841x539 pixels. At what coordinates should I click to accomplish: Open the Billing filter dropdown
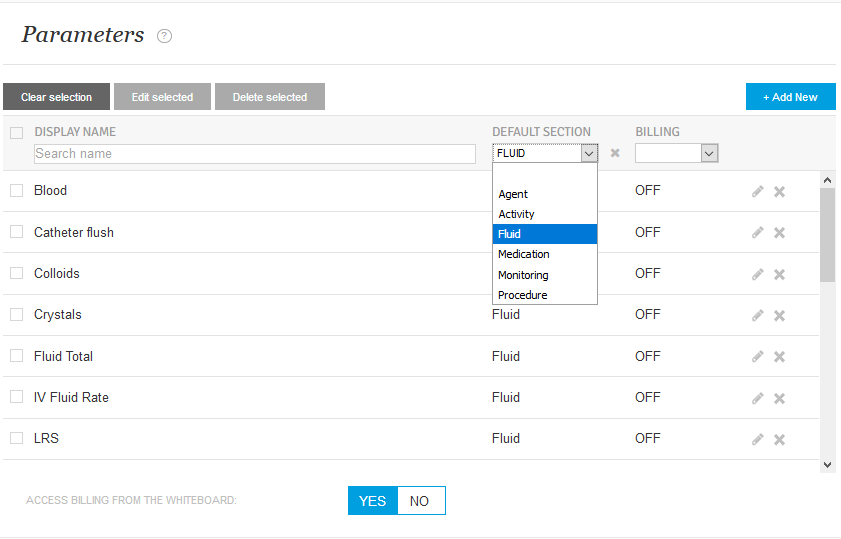click(676, 153)
